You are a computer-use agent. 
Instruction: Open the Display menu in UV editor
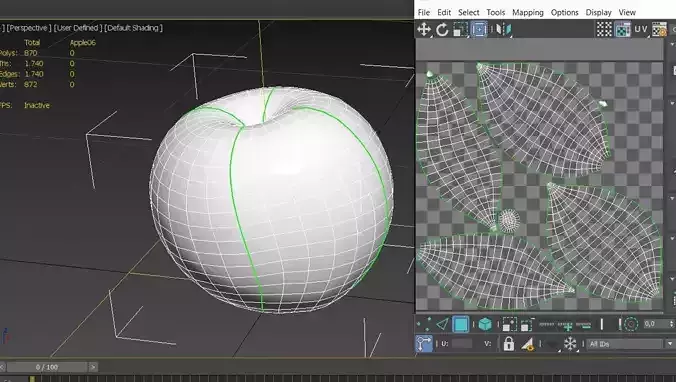(598, 13)
